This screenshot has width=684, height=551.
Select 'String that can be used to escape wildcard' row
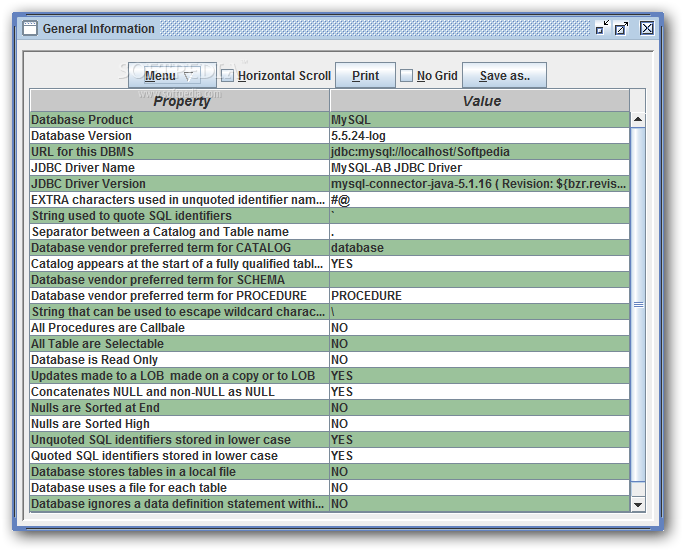(x=330, y=311)
